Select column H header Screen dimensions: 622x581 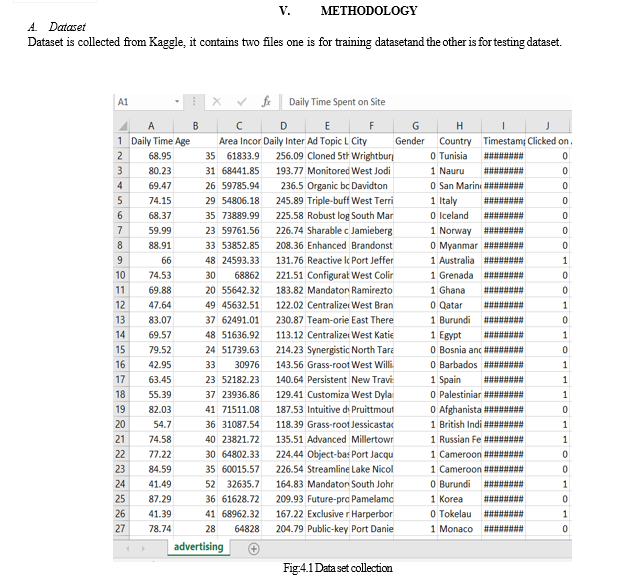coord(458,126)
